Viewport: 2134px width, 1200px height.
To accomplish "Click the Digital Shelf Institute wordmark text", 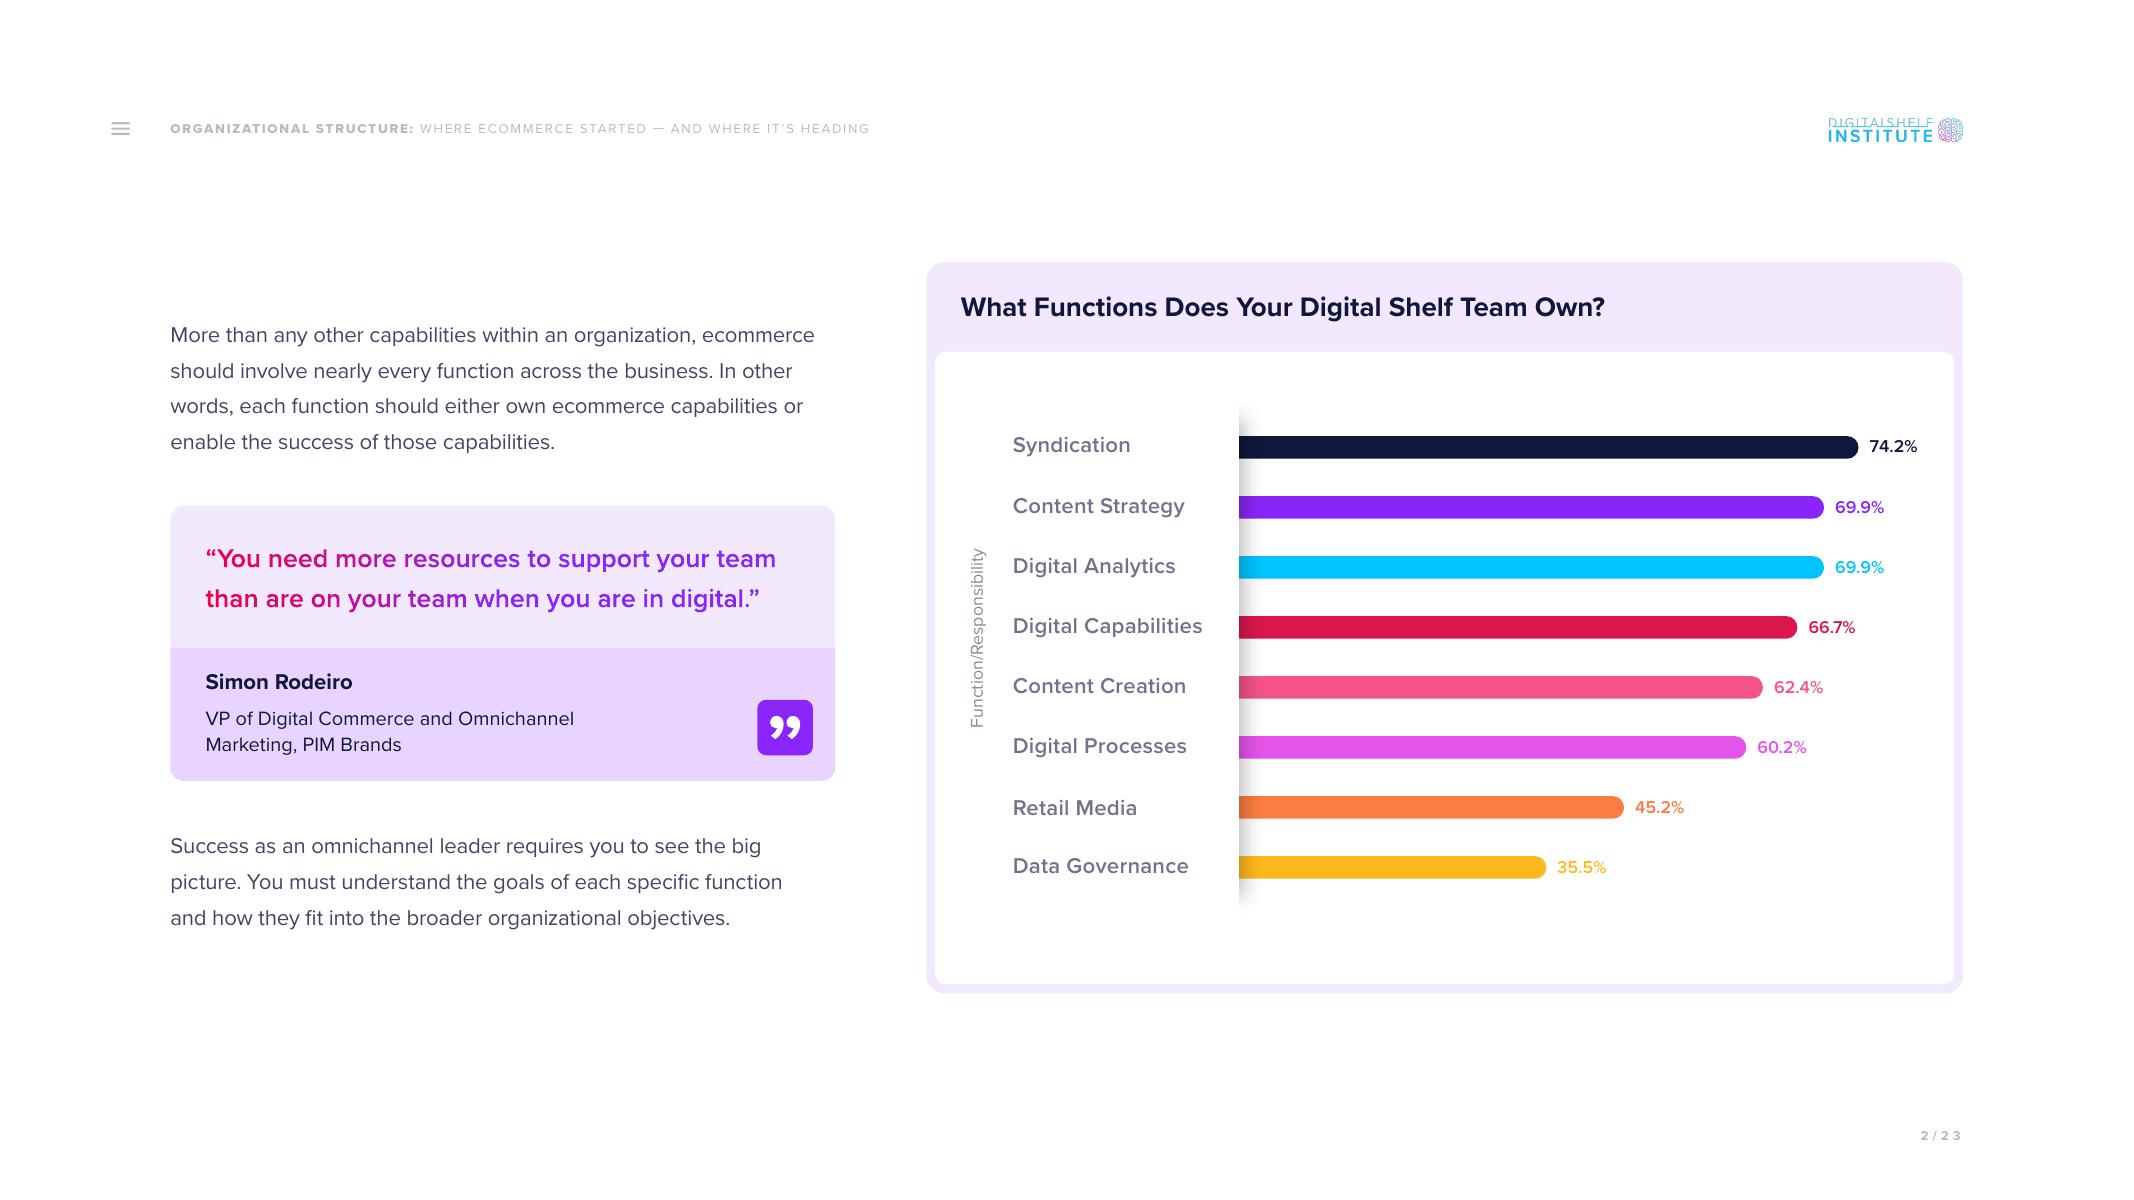I will (x=1880, y=131).
